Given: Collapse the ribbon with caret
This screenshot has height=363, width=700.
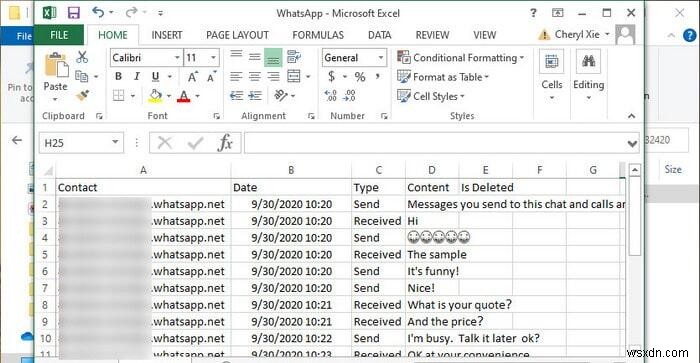Looking at the screenshot, I should (631, 116).
